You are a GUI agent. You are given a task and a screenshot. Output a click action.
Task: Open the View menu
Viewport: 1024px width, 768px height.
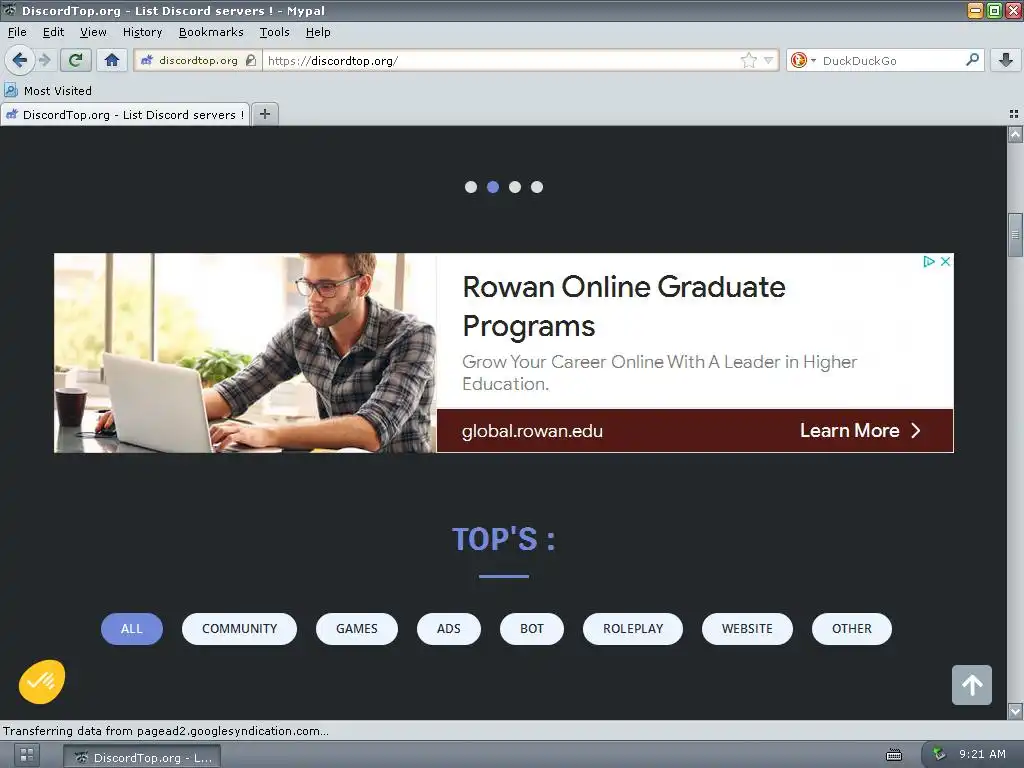(x=93, y=32)
